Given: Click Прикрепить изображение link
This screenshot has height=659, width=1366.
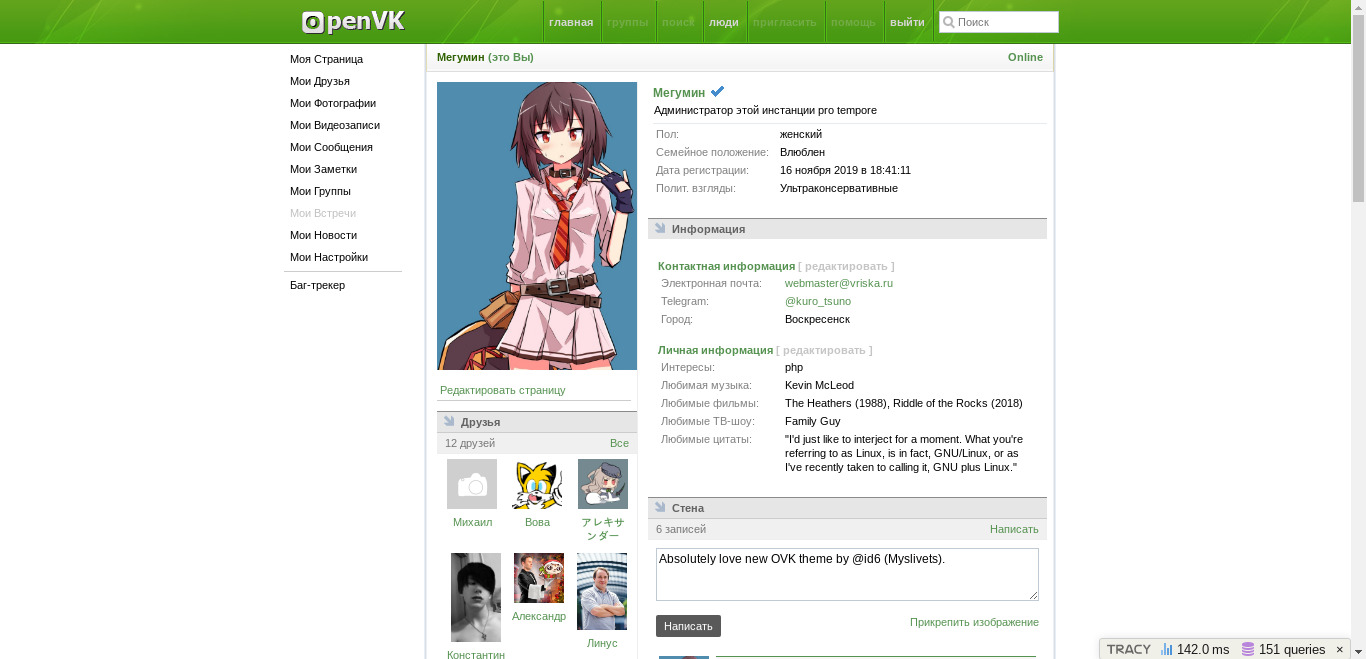Looking at the screenshot, I should coord(974,622).
